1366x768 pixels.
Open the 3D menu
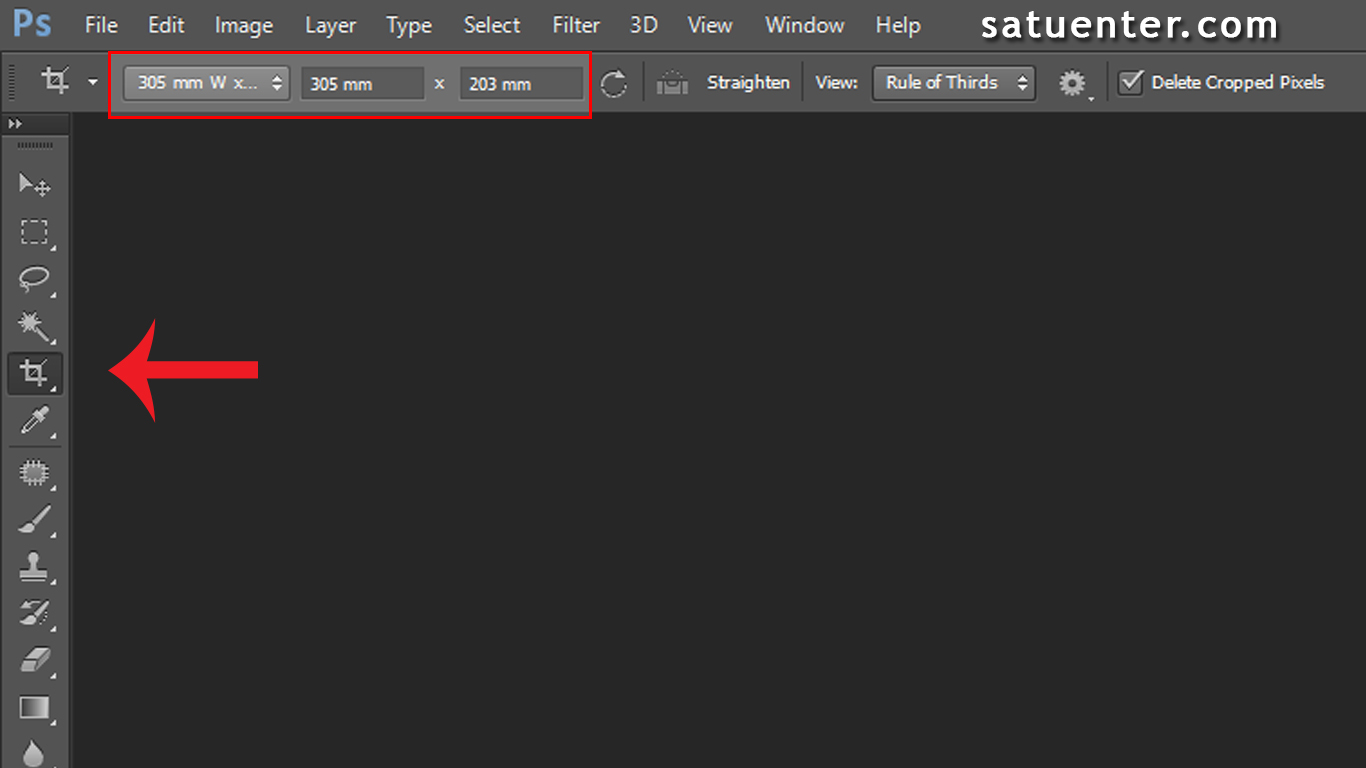(x=644, y=25)
